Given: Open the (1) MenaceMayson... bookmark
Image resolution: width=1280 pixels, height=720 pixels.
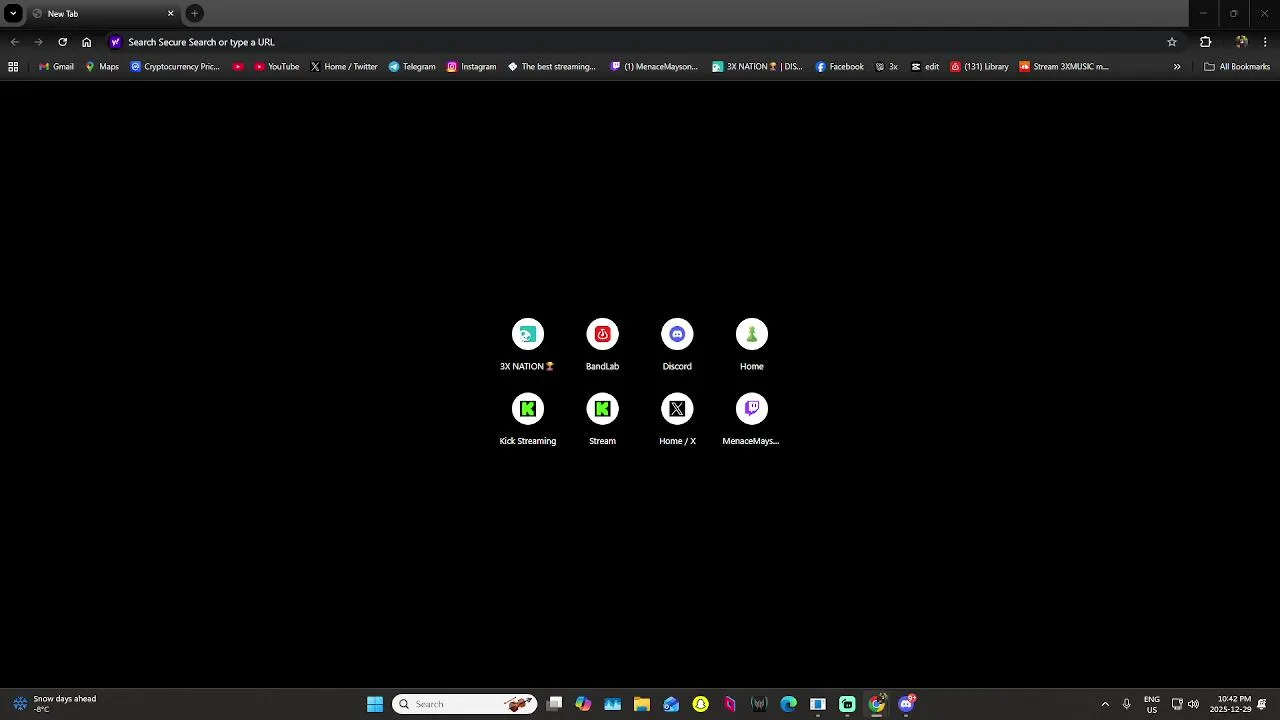Looking at the screenshot, I should point(654,67).
